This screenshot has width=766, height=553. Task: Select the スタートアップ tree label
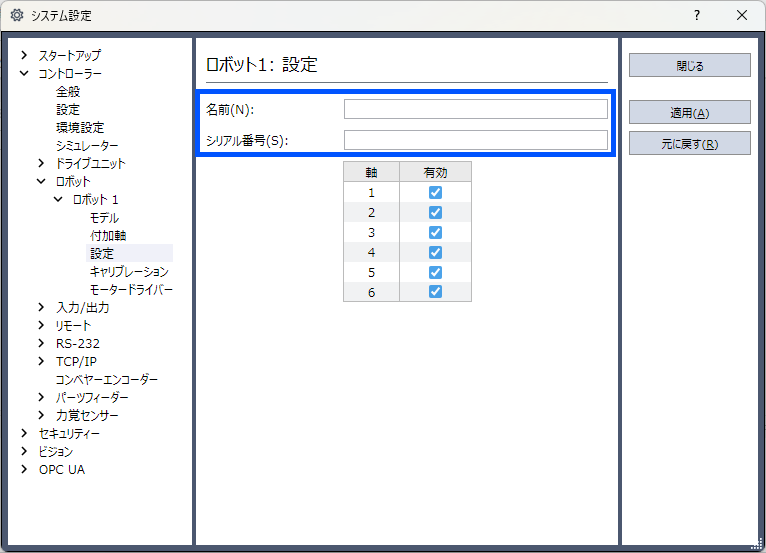pyautogui.click(x=70, y=55)
